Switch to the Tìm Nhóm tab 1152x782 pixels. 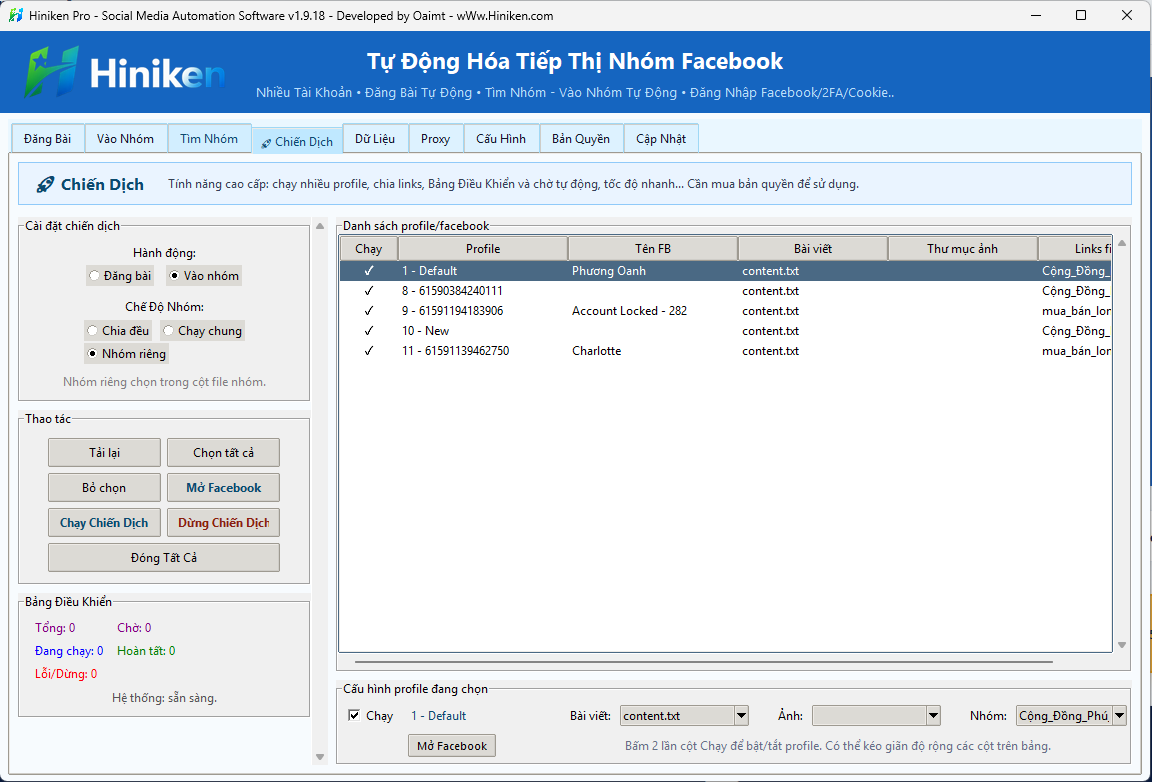(209, 138)
